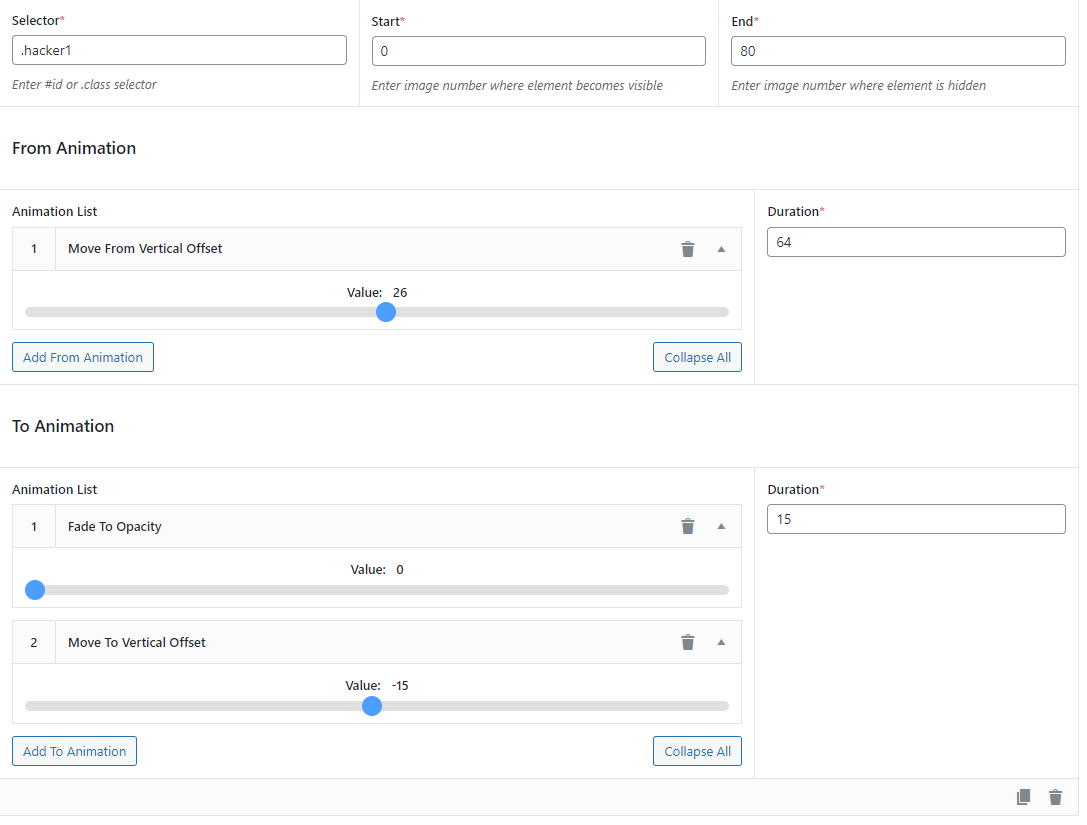Click the number 2 of Move To item
The image size is (1087, 825).
pos(34,643)
